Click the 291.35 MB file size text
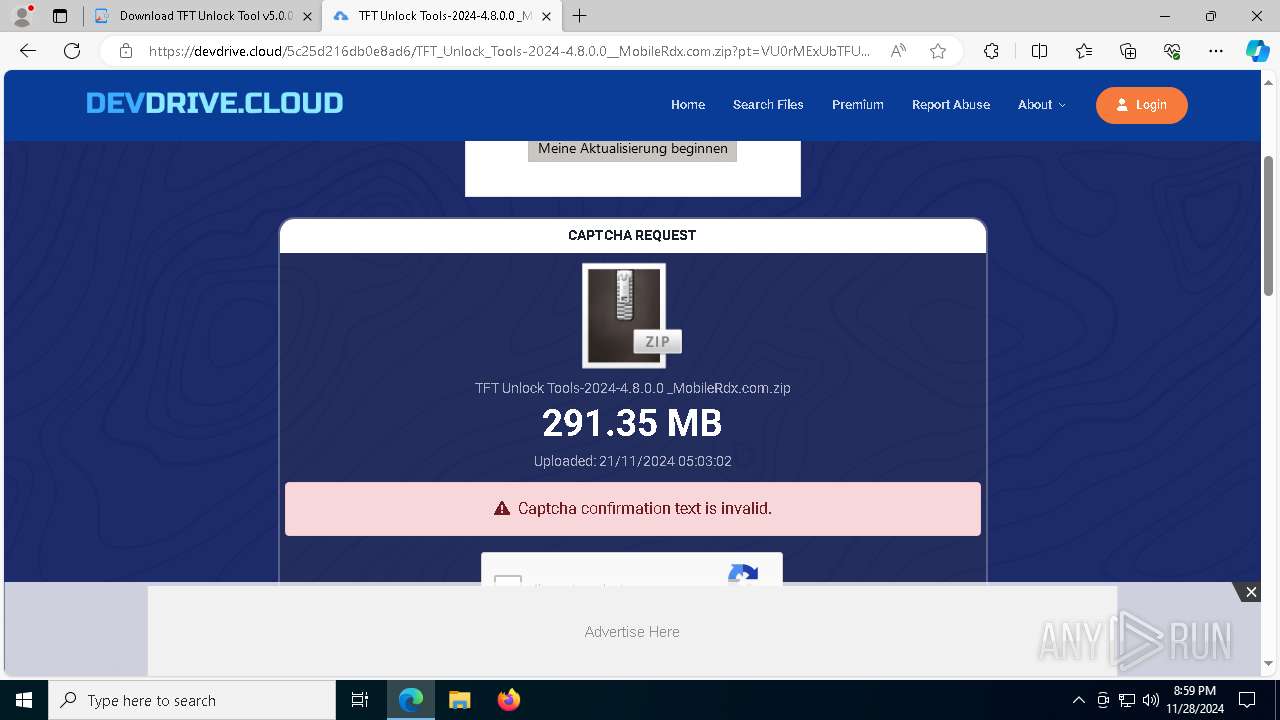This screenshot has height=720, width=1280. pos(632,423)
